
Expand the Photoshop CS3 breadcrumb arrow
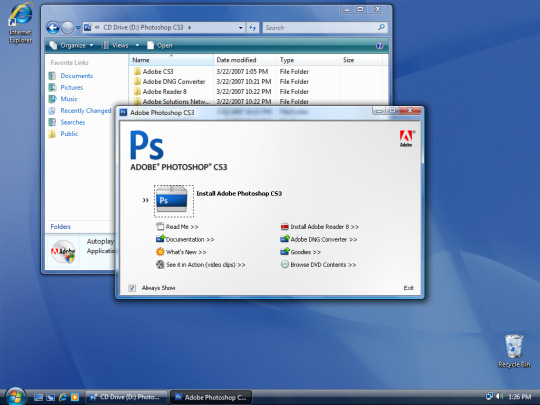coord(189,27)
